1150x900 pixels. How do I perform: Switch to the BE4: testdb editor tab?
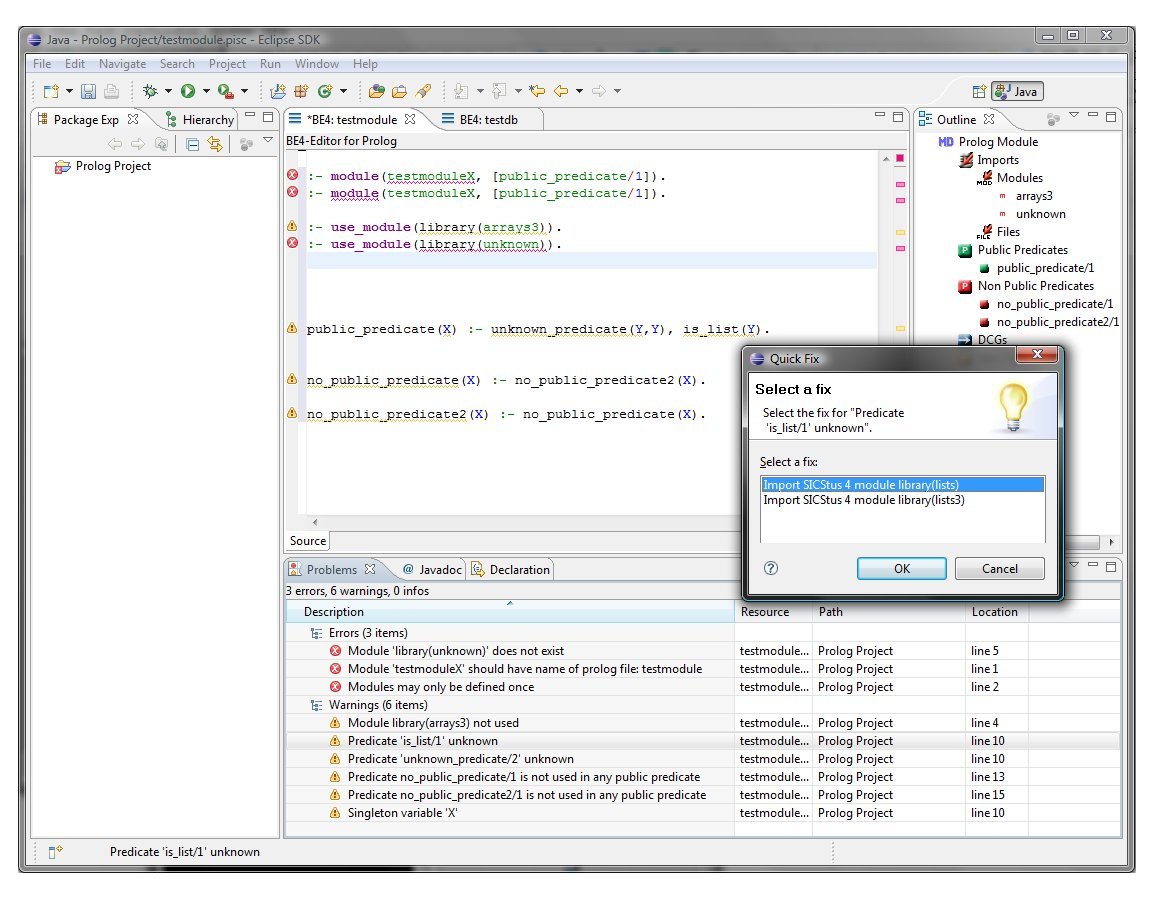pyautogui.click(x=487, y=119)
